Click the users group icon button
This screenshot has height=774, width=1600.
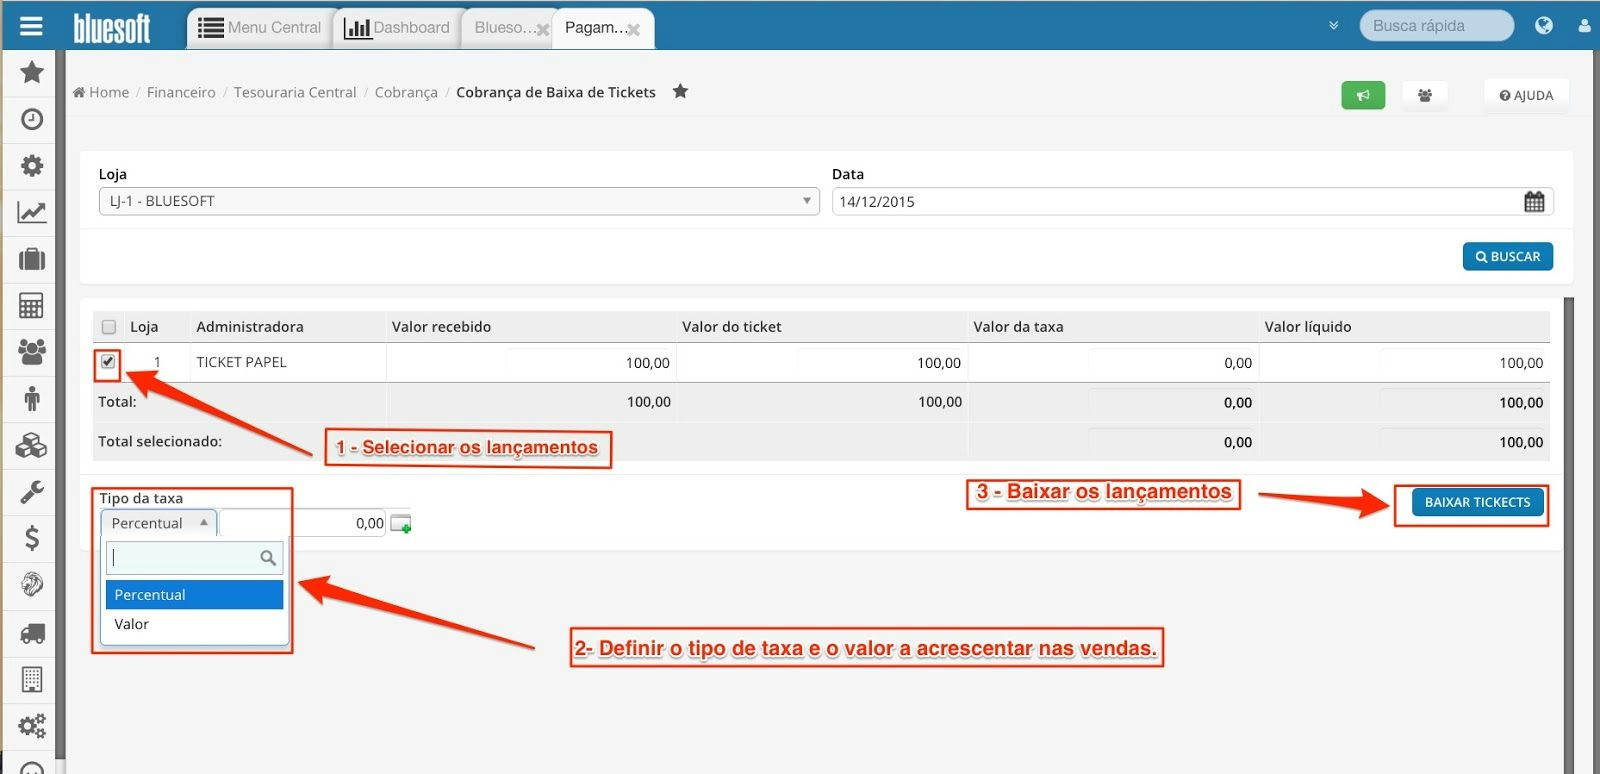[x=1424, y=95]
